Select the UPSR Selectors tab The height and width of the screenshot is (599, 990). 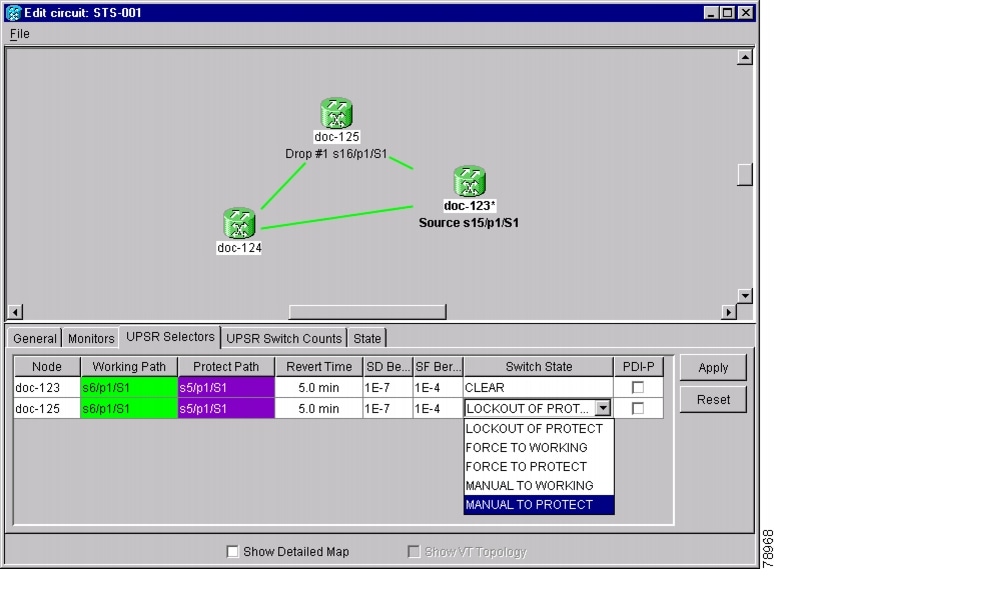click(x=170, y=337)
